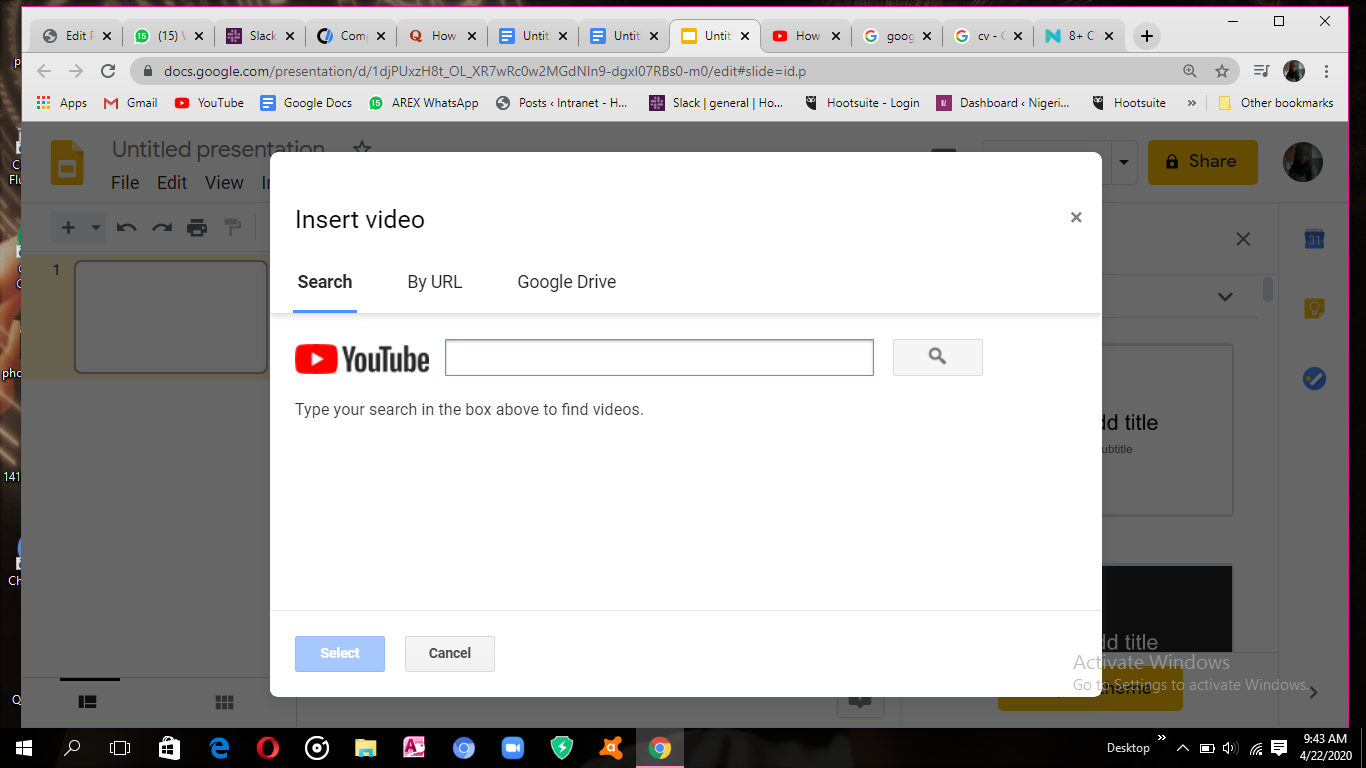Click the Print icon
Screen dimensions: 1366x768
coord(197,228)
